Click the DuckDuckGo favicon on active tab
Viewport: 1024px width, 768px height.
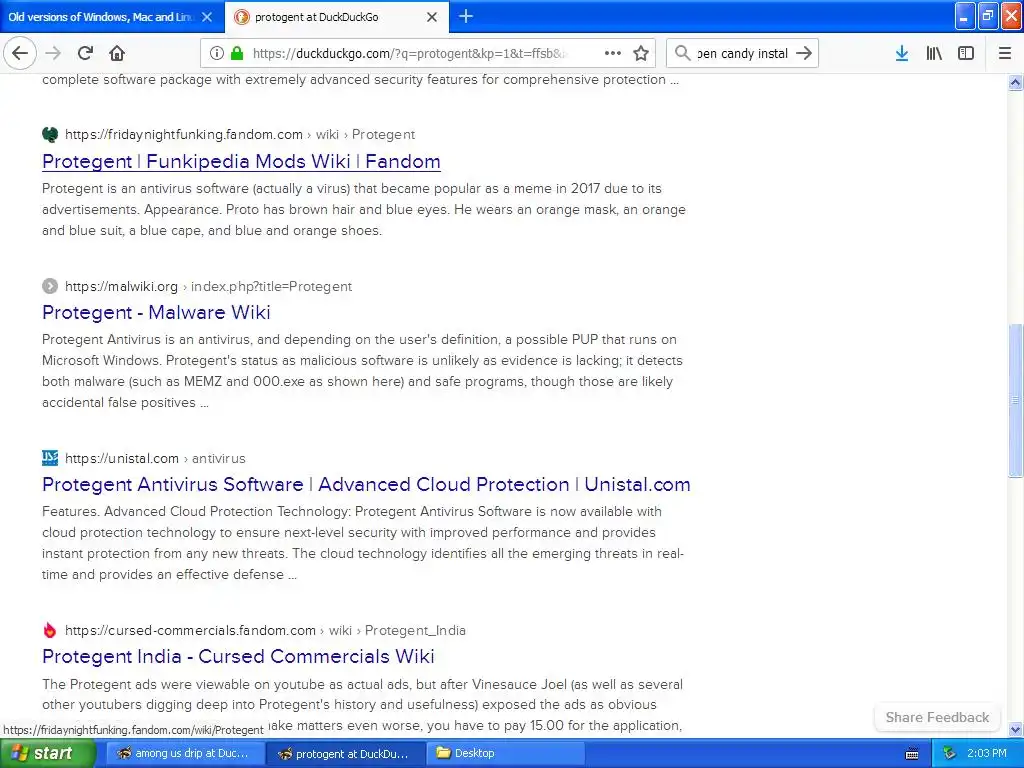tap(242, 17)
